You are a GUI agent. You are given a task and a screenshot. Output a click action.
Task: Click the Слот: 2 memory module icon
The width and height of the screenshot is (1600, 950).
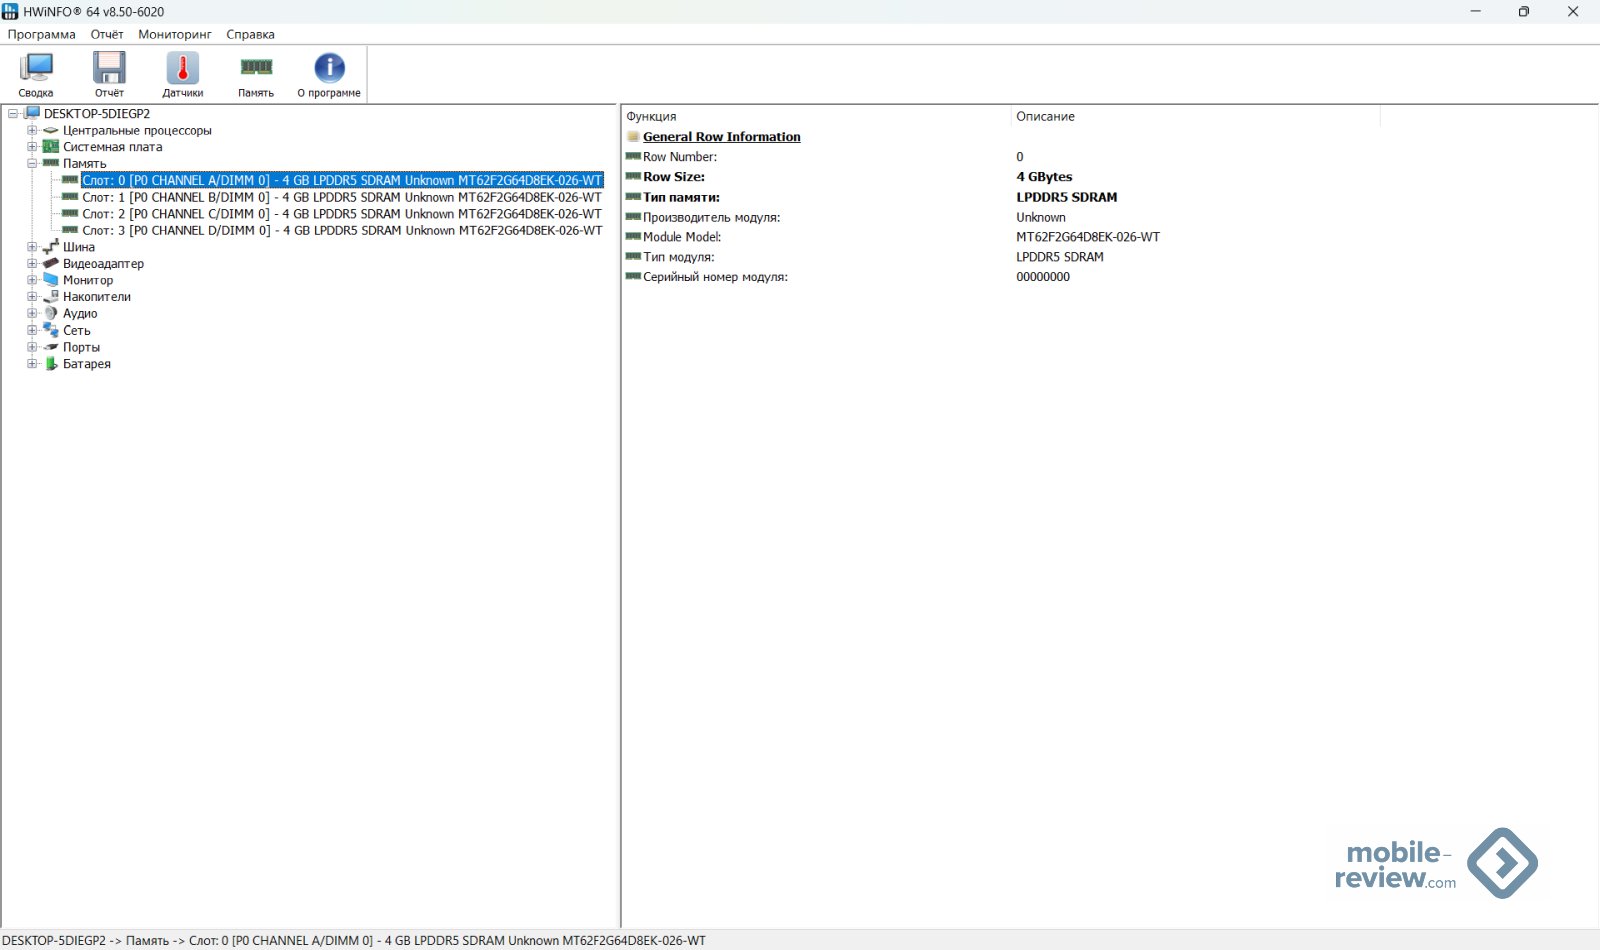70,213
